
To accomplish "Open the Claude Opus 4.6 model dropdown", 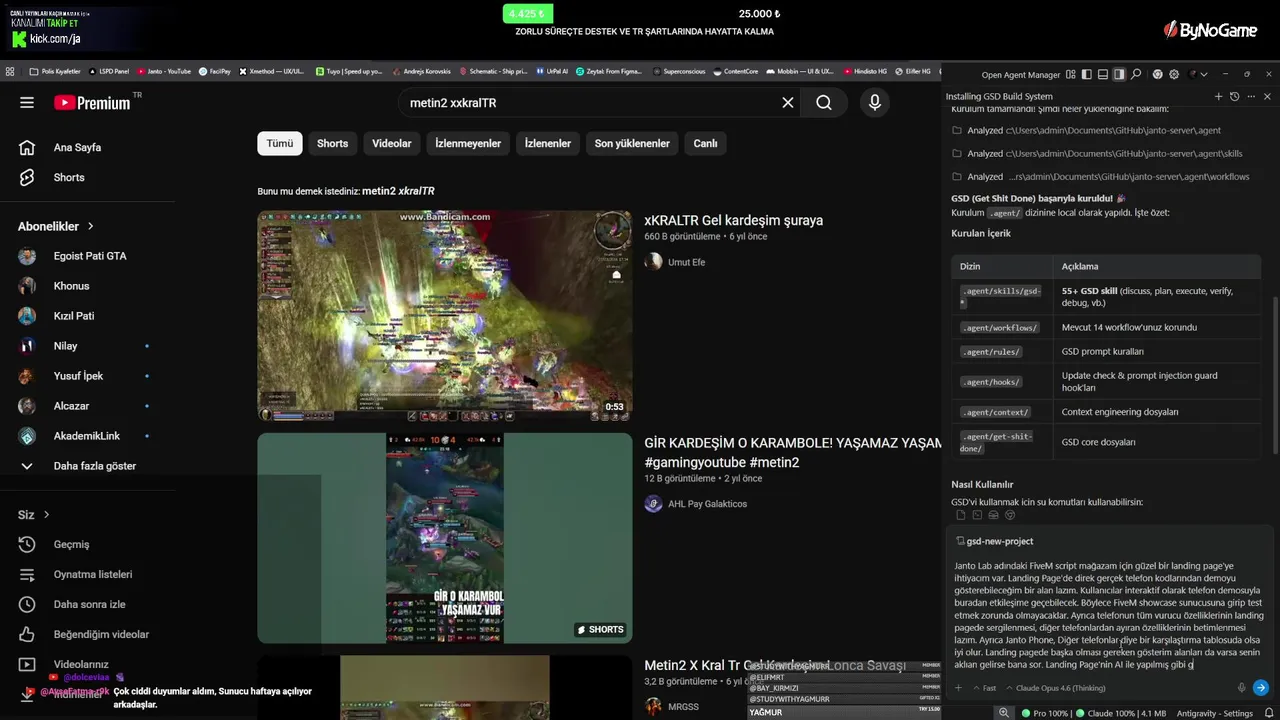I will click(1056, 688).
